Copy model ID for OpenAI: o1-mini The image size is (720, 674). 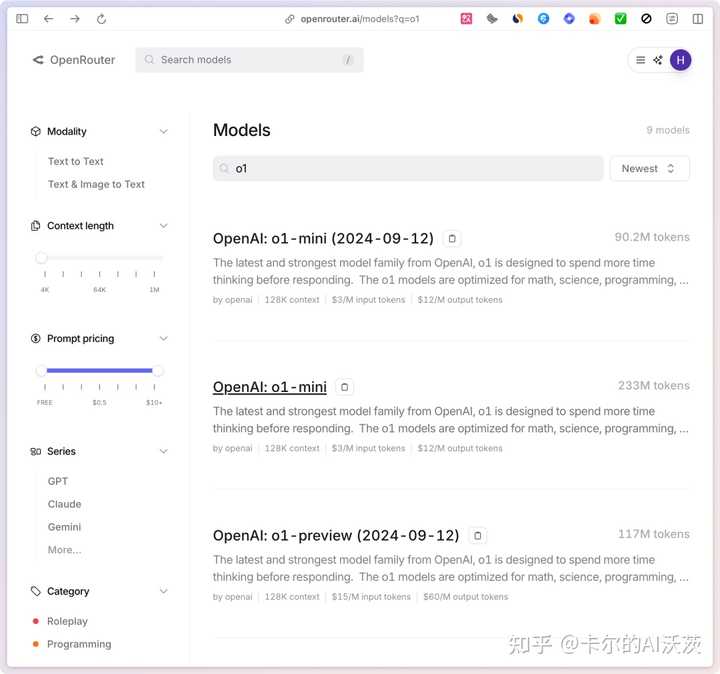(345, 387)
